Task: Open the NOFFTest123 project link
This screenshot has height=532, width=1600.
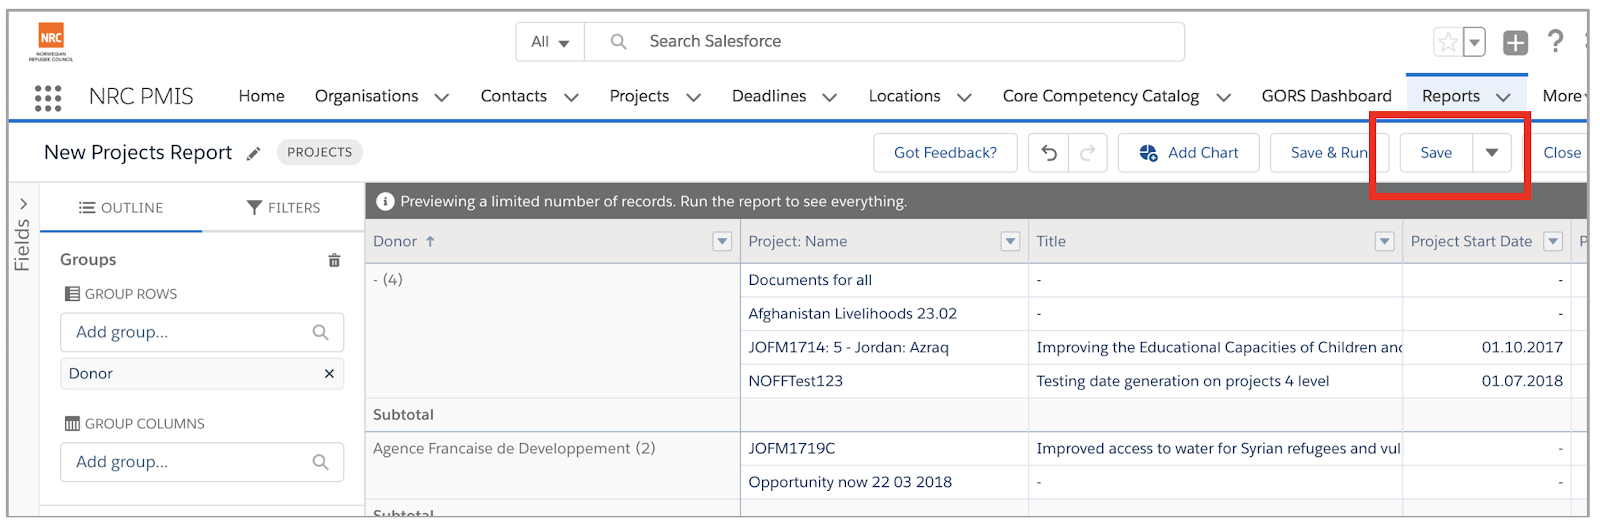Action: [x=795, y=381]
